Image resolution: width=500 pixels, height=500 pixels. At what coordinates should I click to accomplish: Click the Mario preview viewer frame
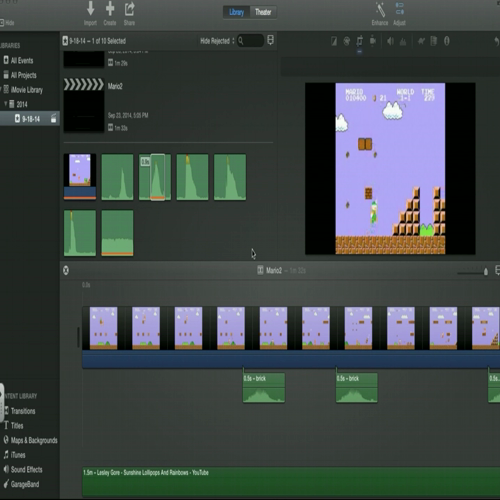(x=390, y=169)
